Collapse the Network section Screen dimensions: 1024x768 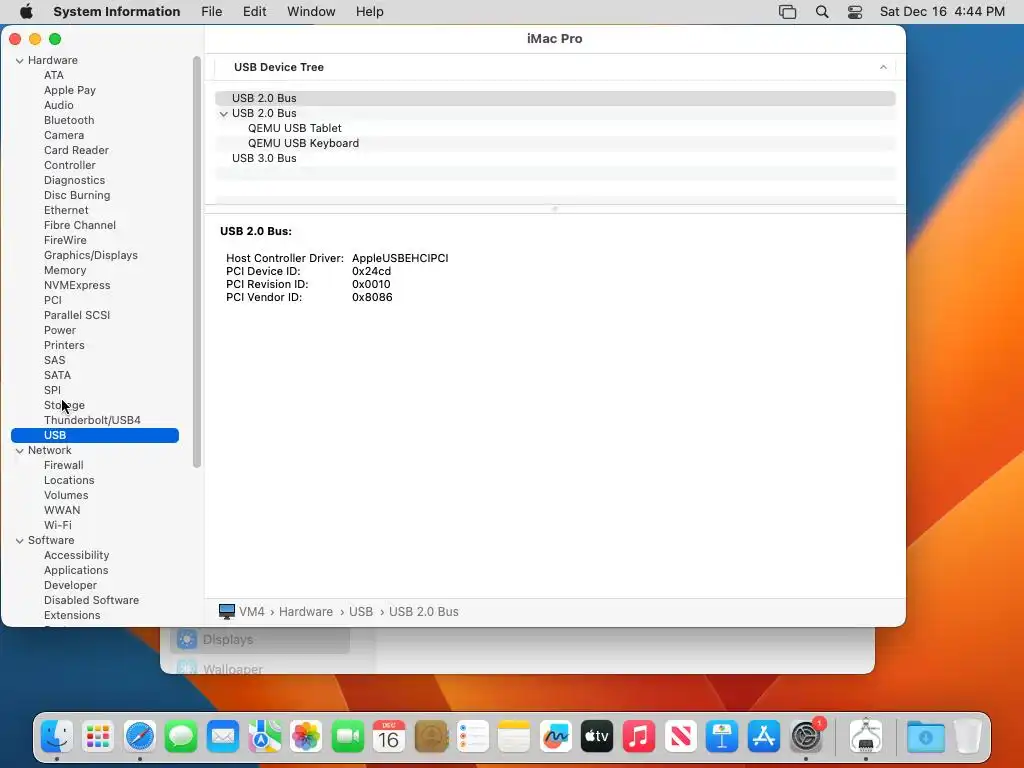click(x=20, y=451)
